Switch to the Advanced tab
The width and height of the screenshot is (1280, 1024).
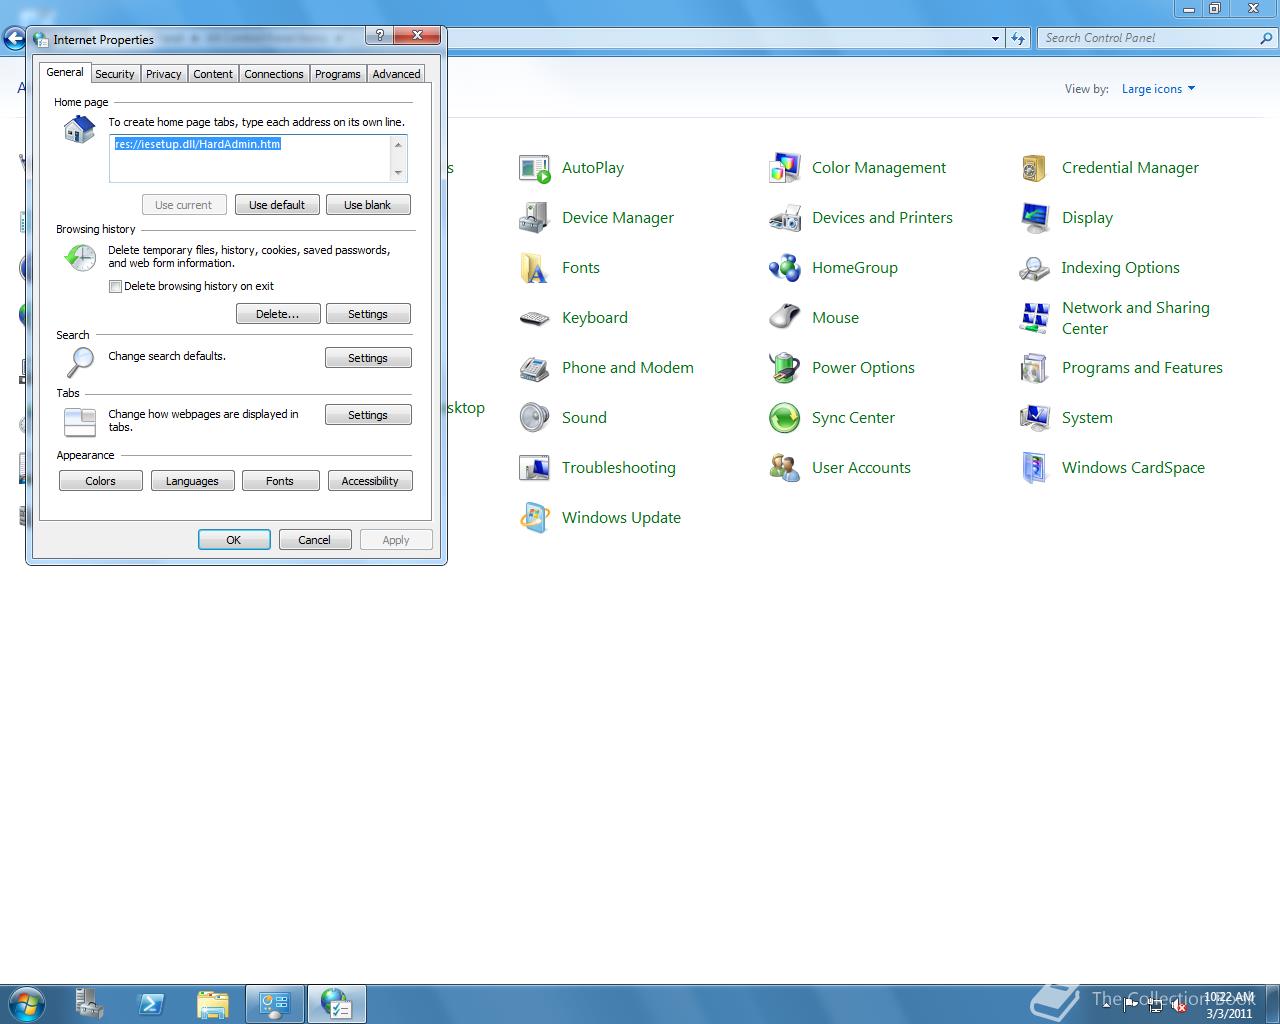tap(396, 74)
